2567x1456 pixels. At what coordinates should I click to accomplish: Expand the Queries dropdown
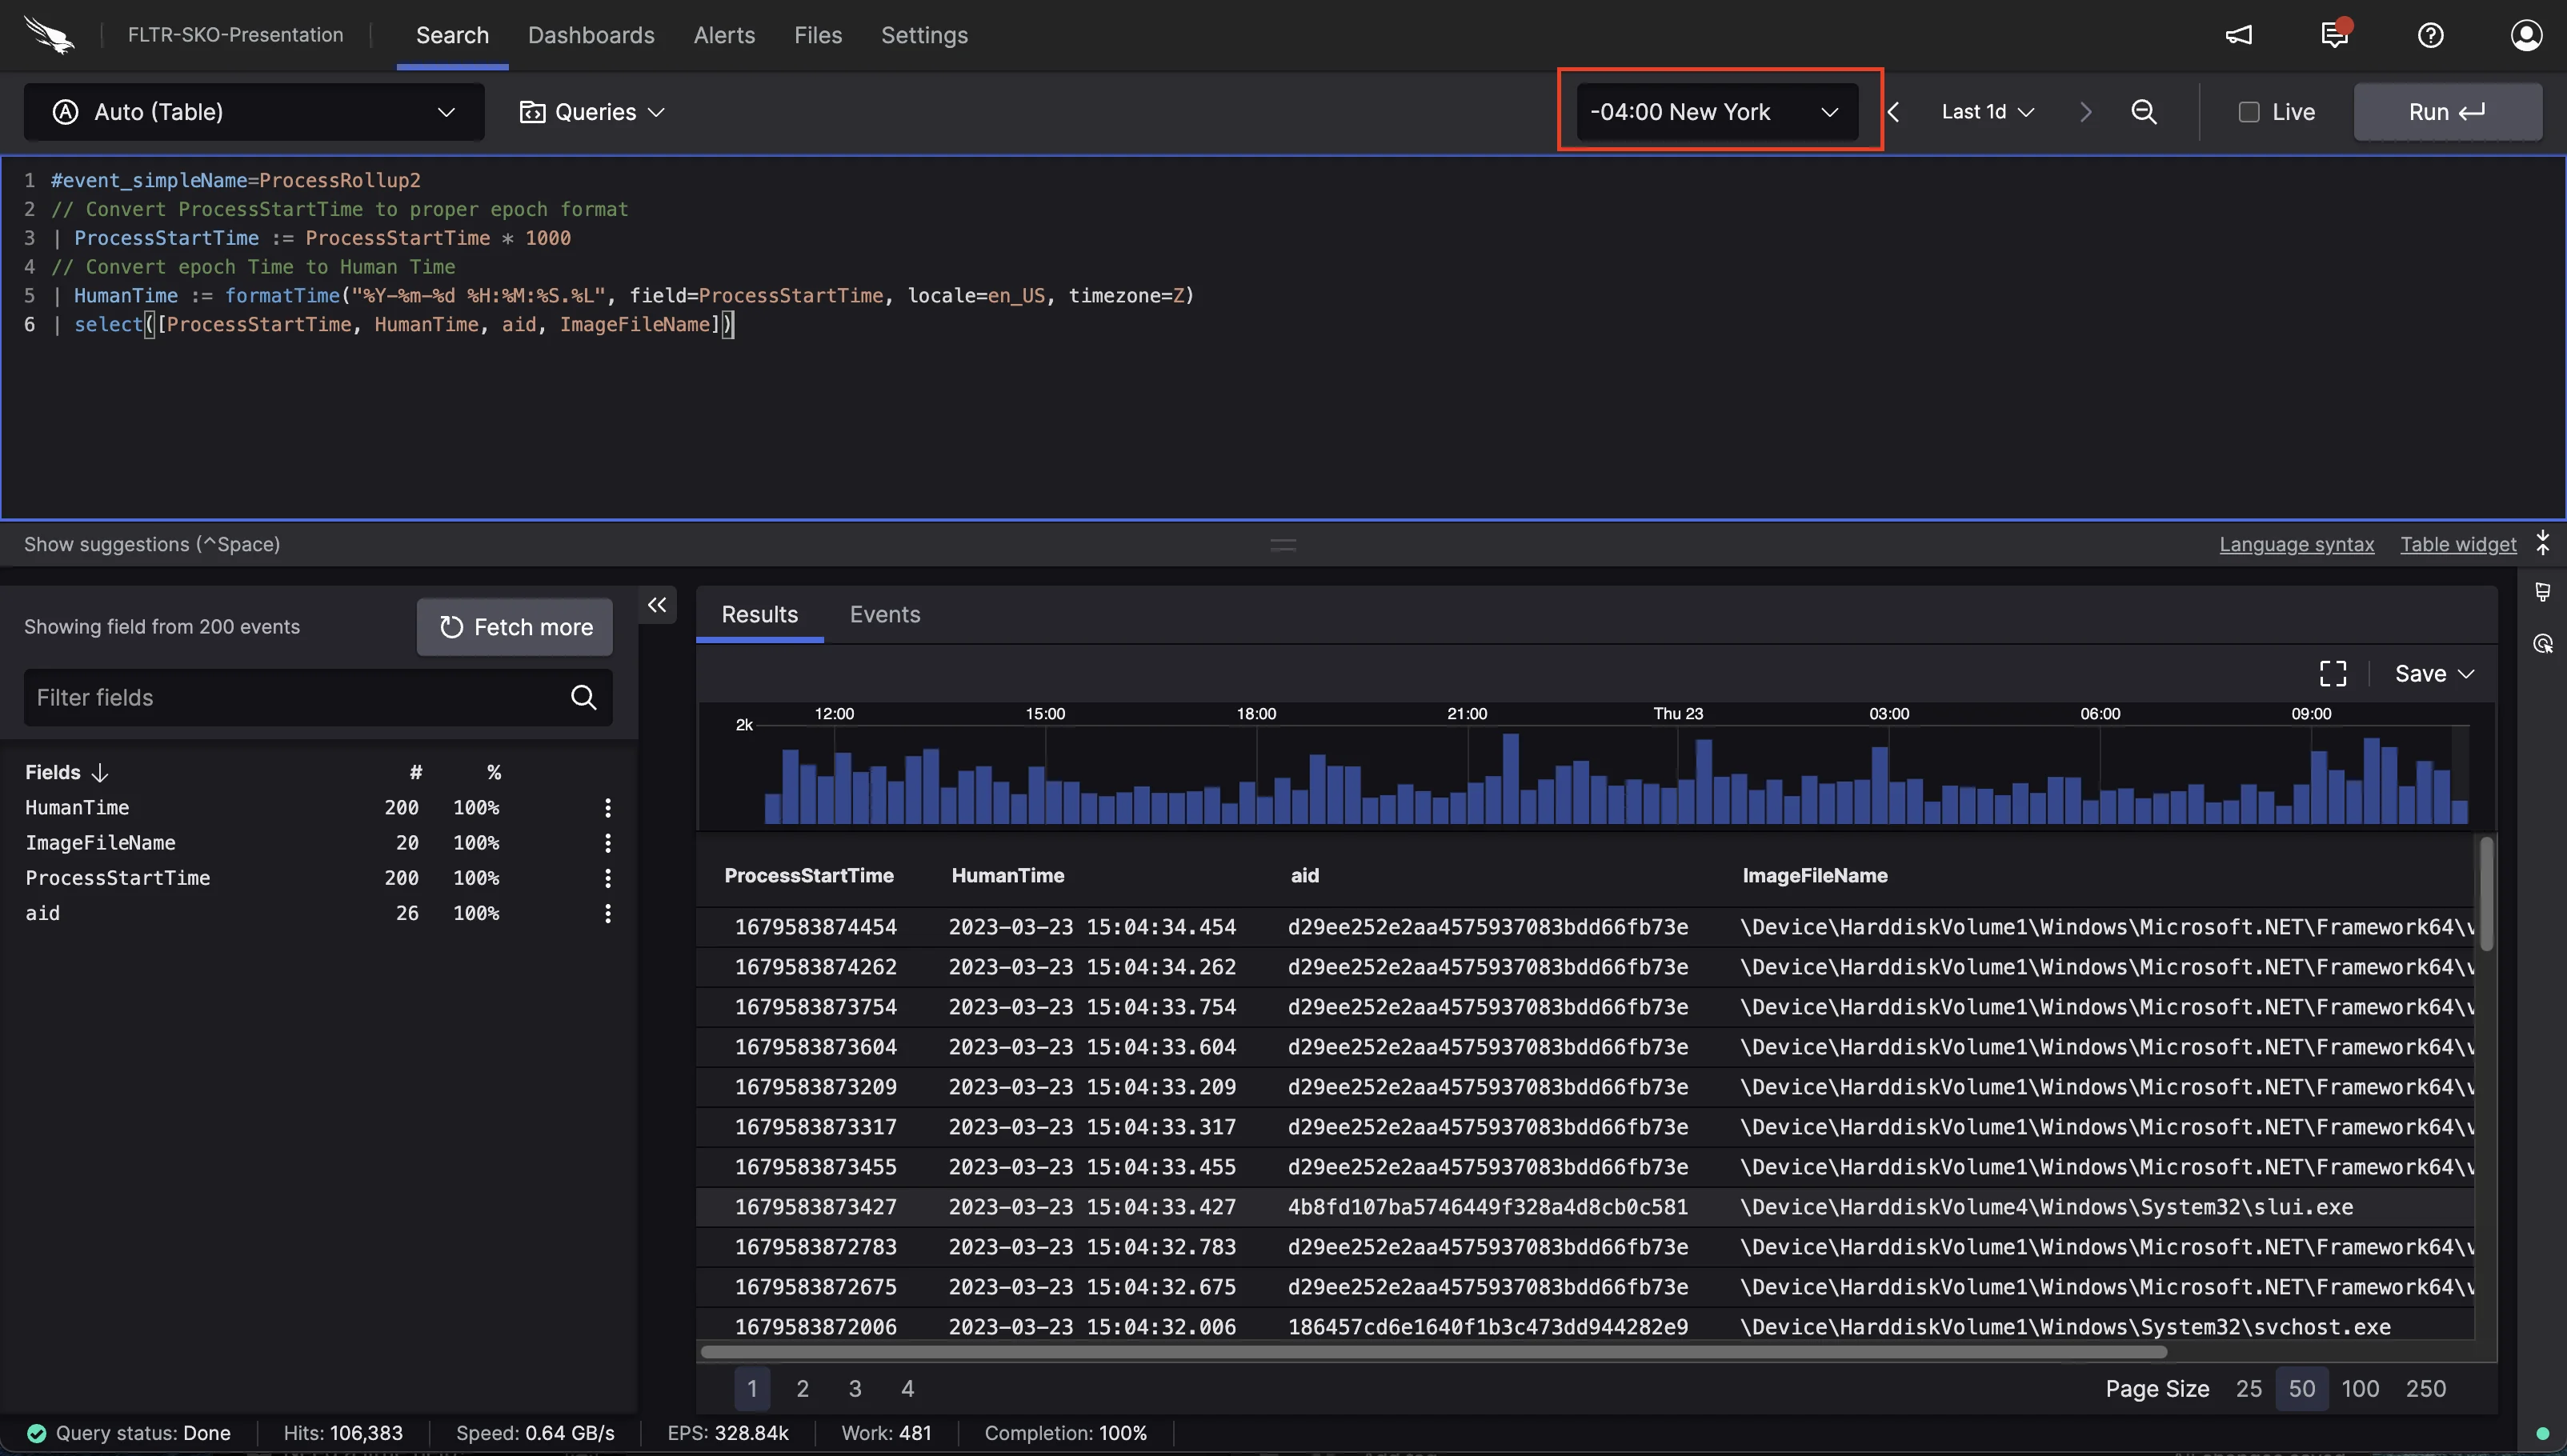click(x=592, y=112)
